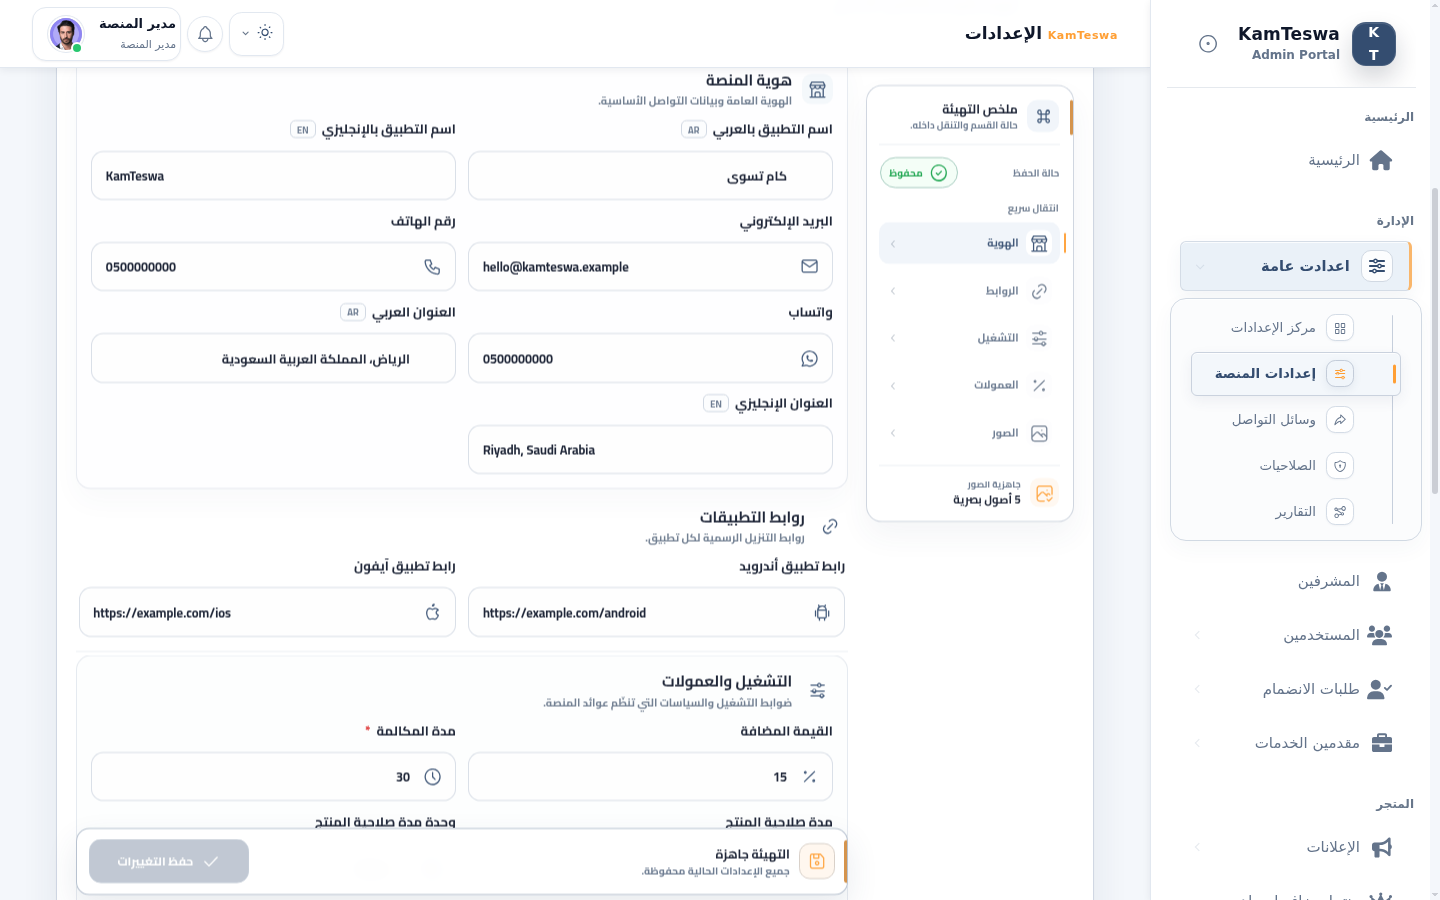The width and height of the screenshot is (1440, 900).
Task: Click the البريد الإلكتروني email input field
Action: pos(650,267)
